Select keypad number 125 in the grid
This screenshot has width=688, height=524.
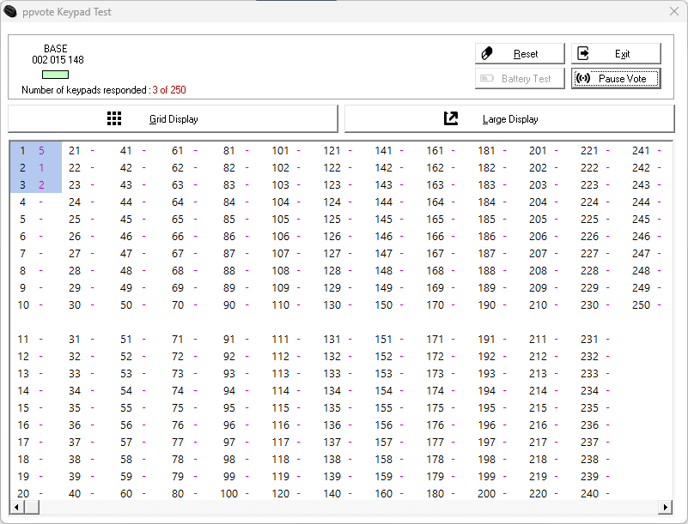point(331,219)
